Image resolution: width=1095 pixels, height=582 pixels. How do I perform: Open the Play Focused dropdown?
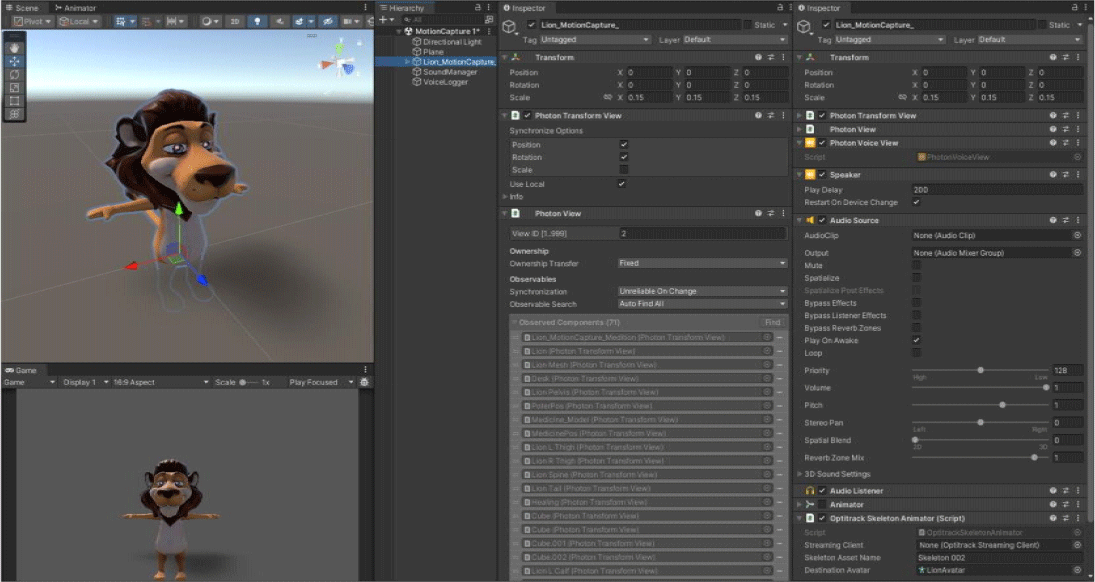[x=321, y=382]
